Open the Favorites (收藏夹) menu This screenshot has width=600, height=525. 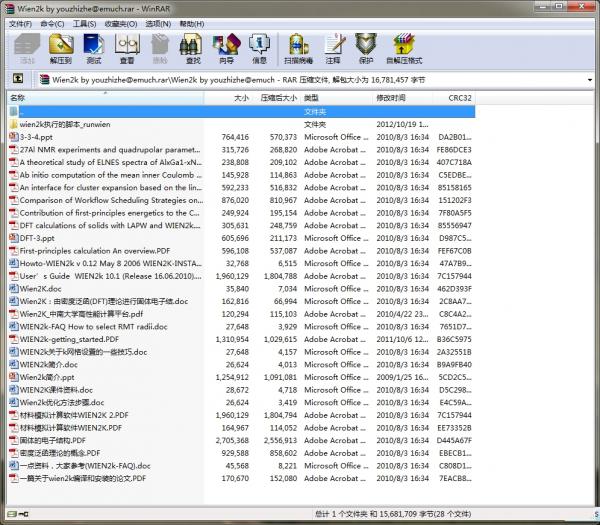tap(121, 24)
